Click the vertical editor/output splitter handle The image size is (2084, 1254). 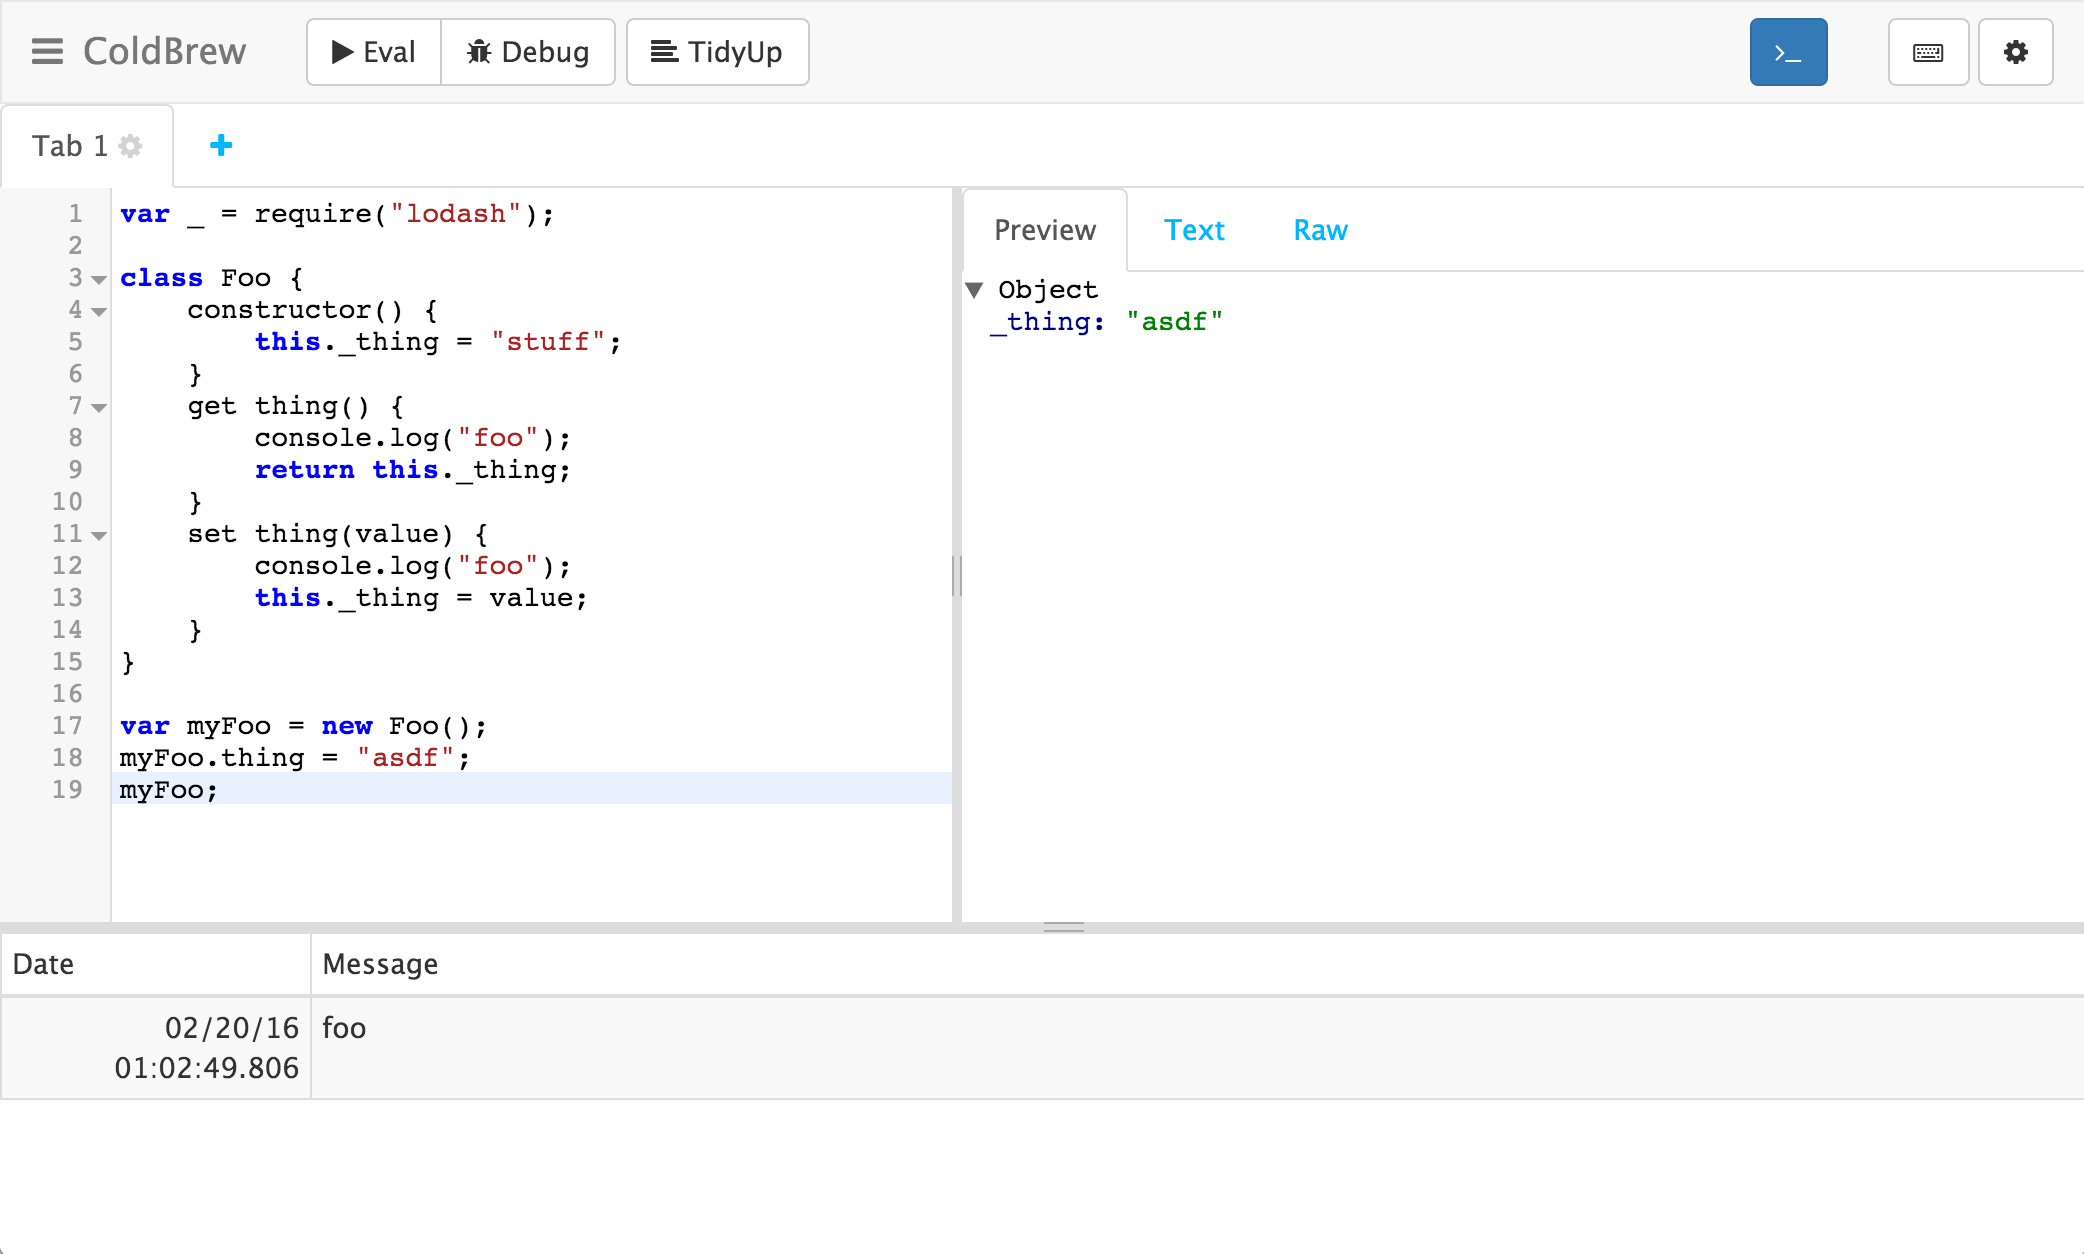coord(957,576)
